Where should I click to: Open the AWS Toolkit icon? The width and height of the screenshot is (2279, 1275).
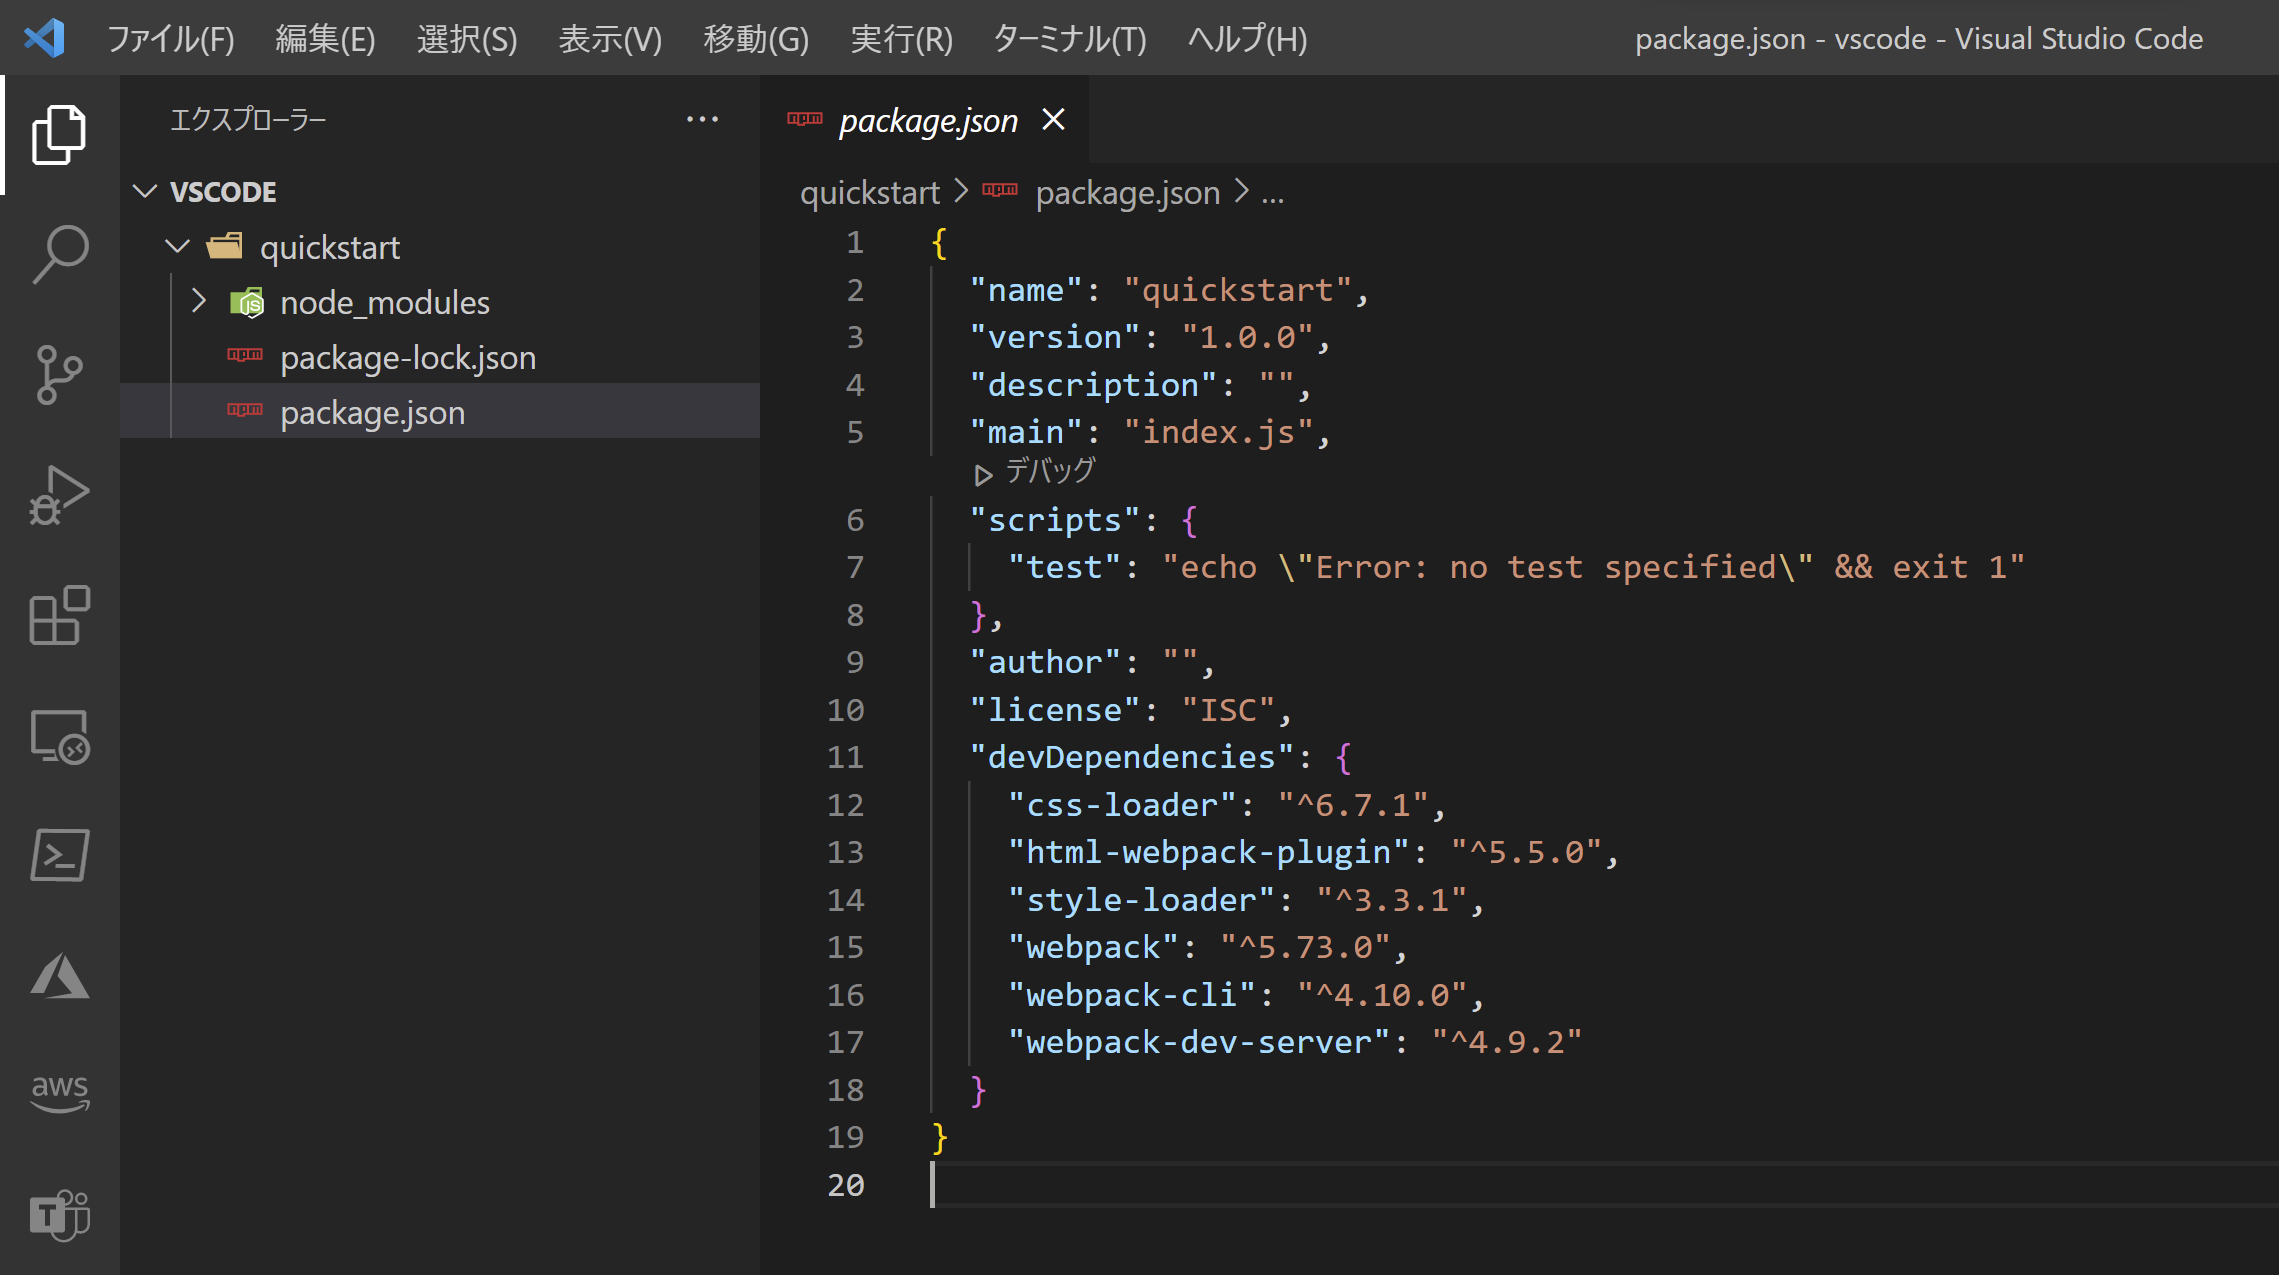(59, 1092)
